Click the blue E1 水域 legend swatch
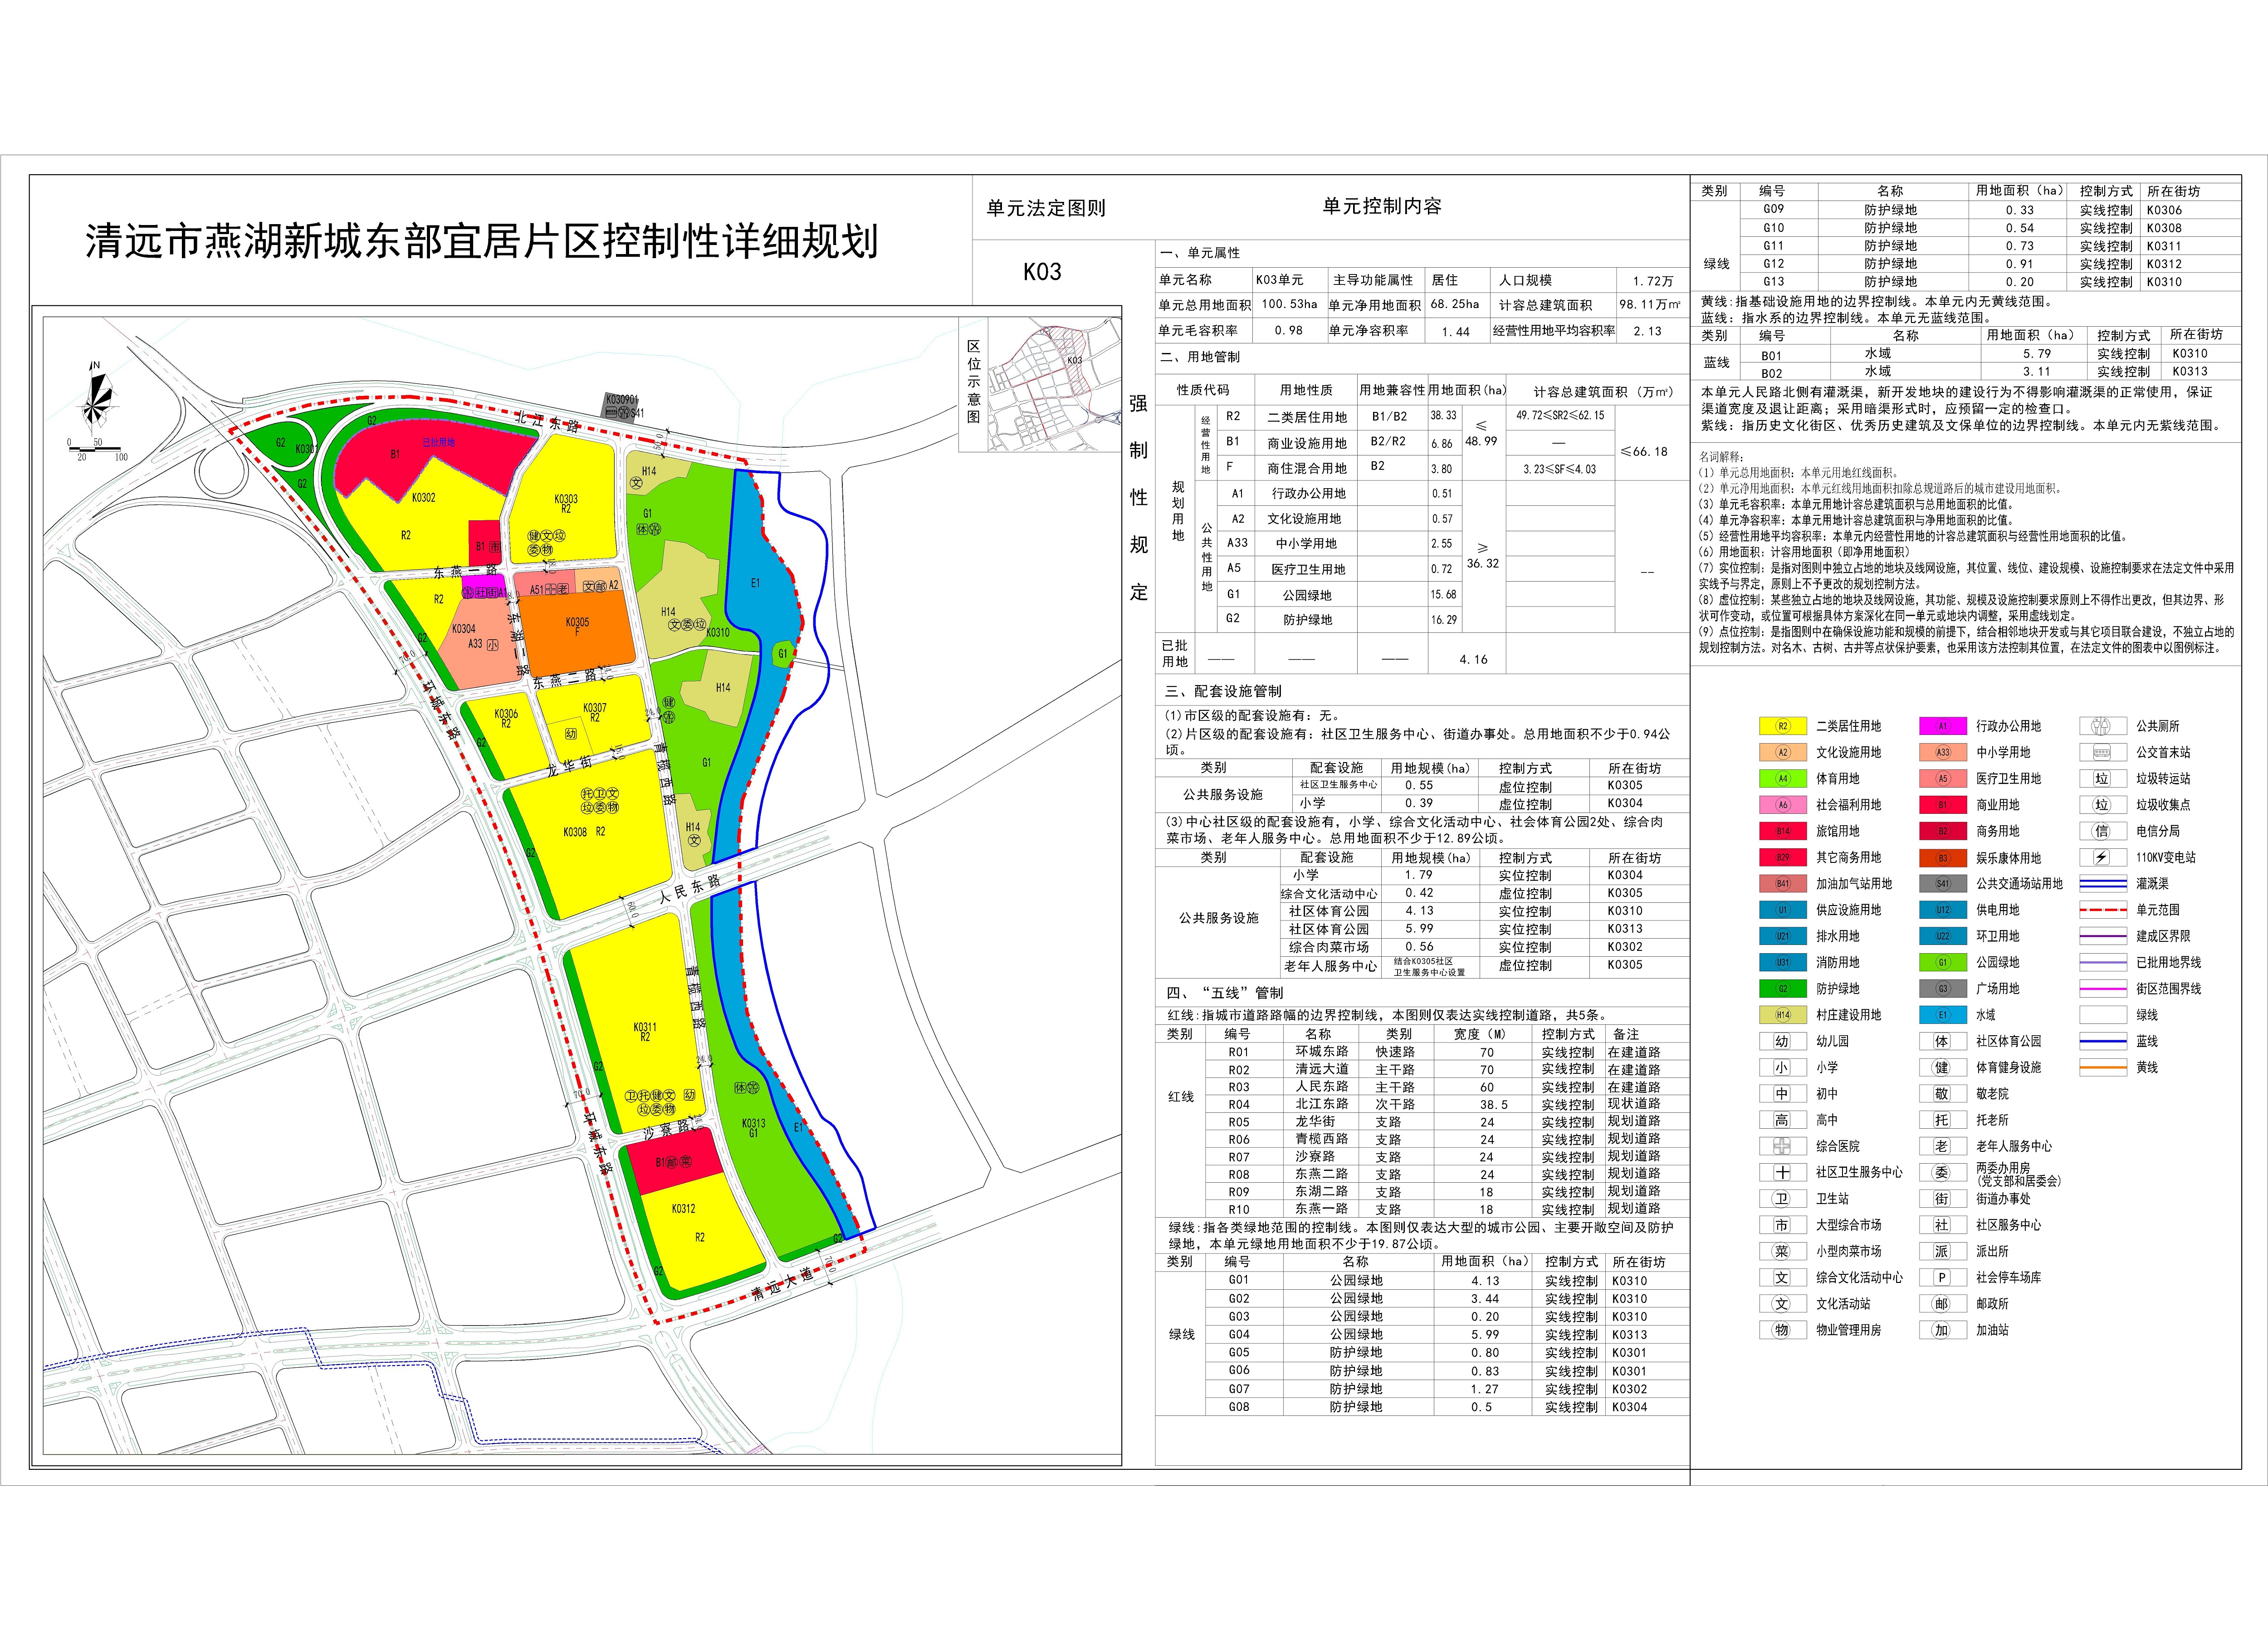Image resolution: width=2268 pixels, height=1640 pixels. [x=1943, y=1015]
